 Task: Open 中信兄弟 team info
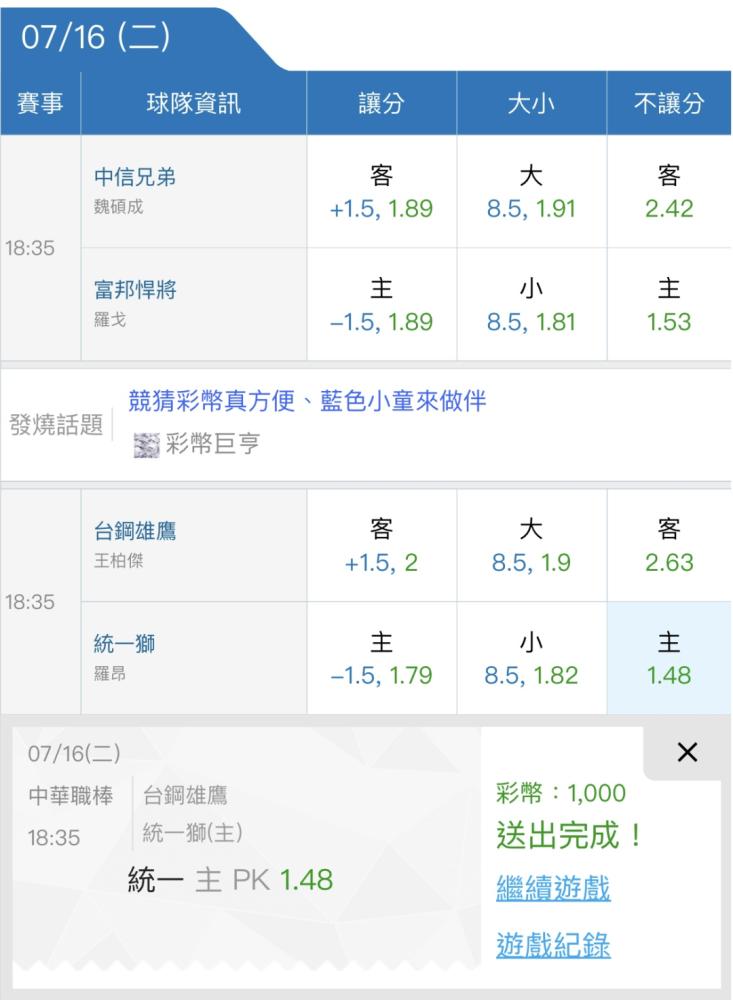click(x=134, y=177)
